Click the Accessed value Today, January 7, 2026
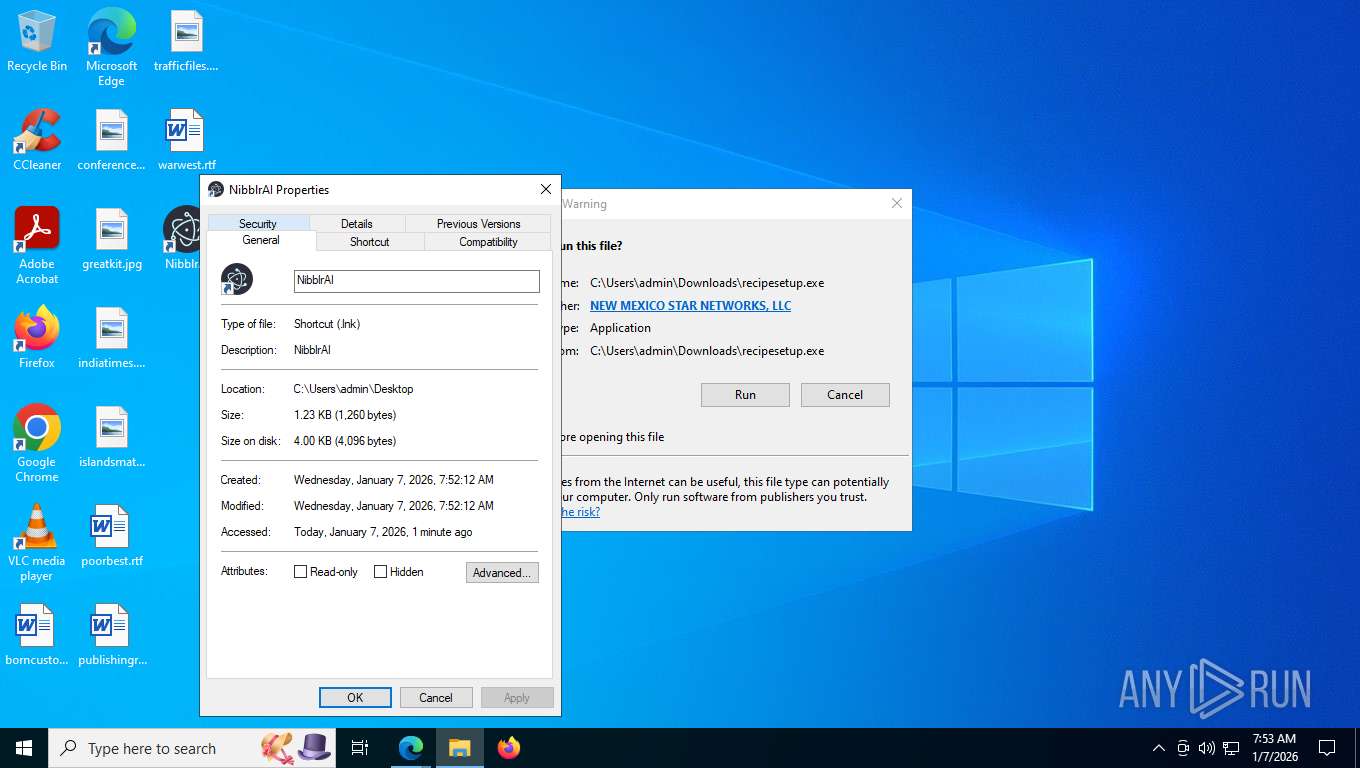 coord(383,532)
